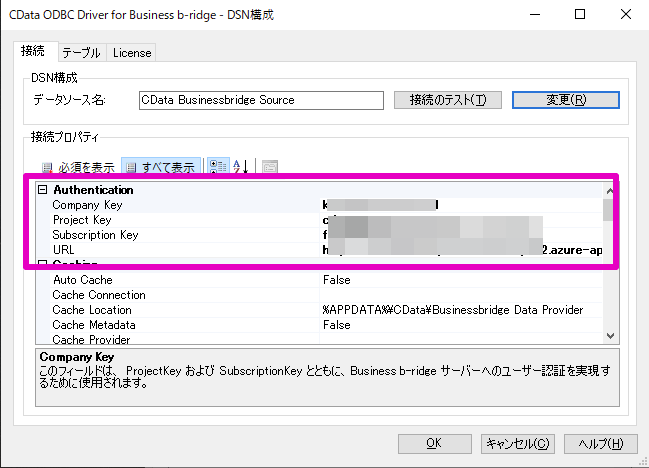Screen dimensions: 649x468
Task: Click the property grid scrollbar thumb
Action: [608, 210]
